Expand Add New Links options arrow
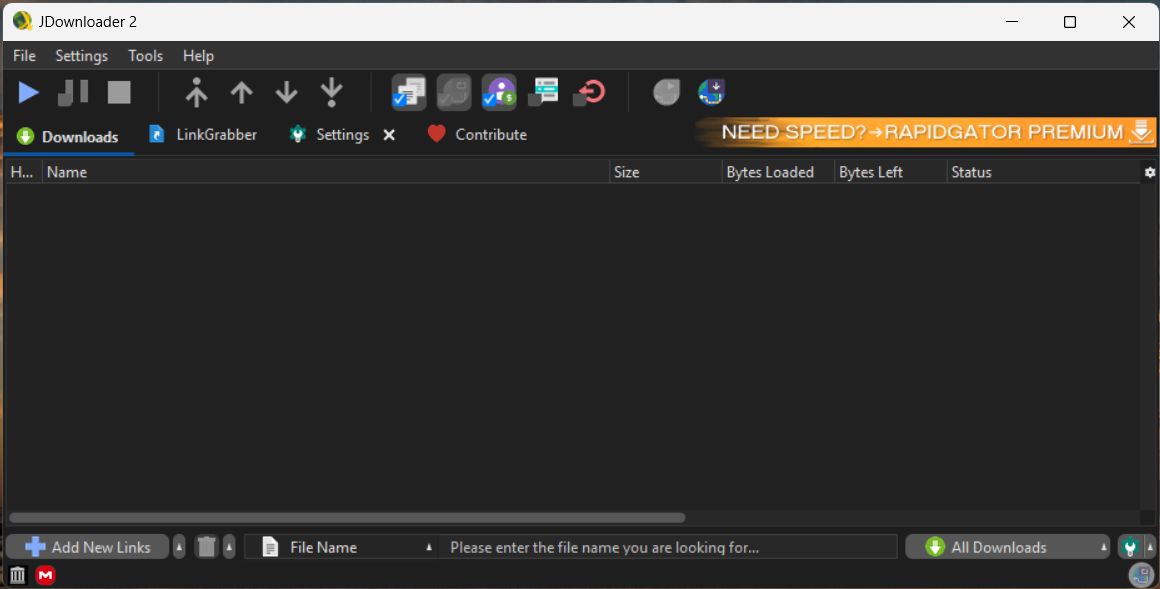The height and width of the screenshot is (589, 1160). tap(179, 548)
